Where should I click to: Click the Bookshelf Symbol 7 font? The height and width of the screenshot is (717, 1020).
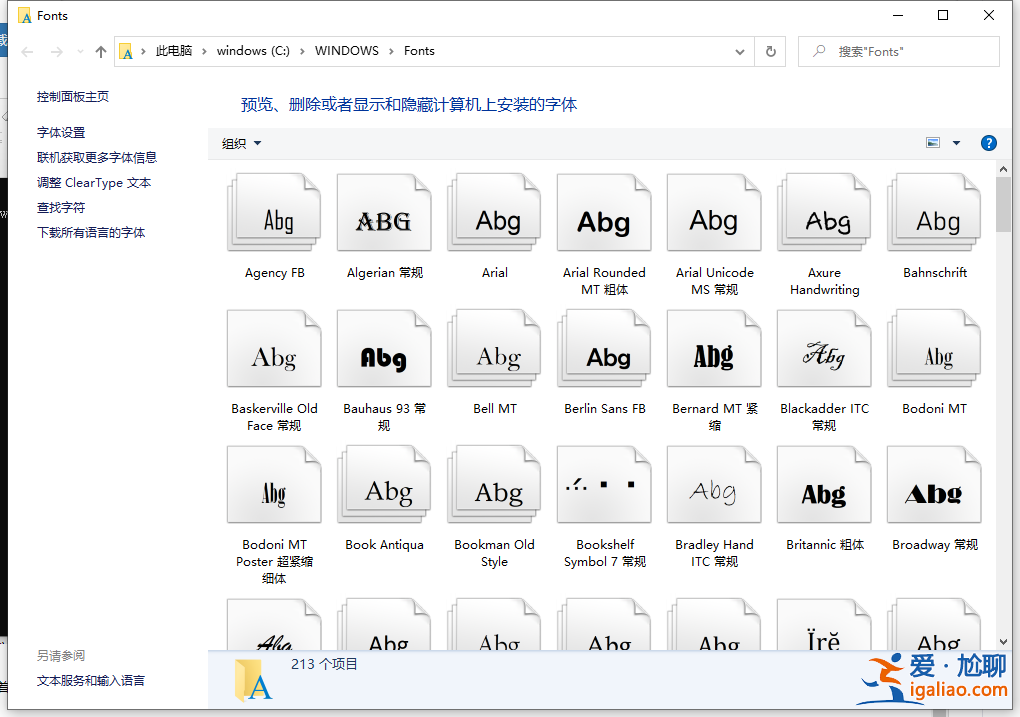pos(604,488)
